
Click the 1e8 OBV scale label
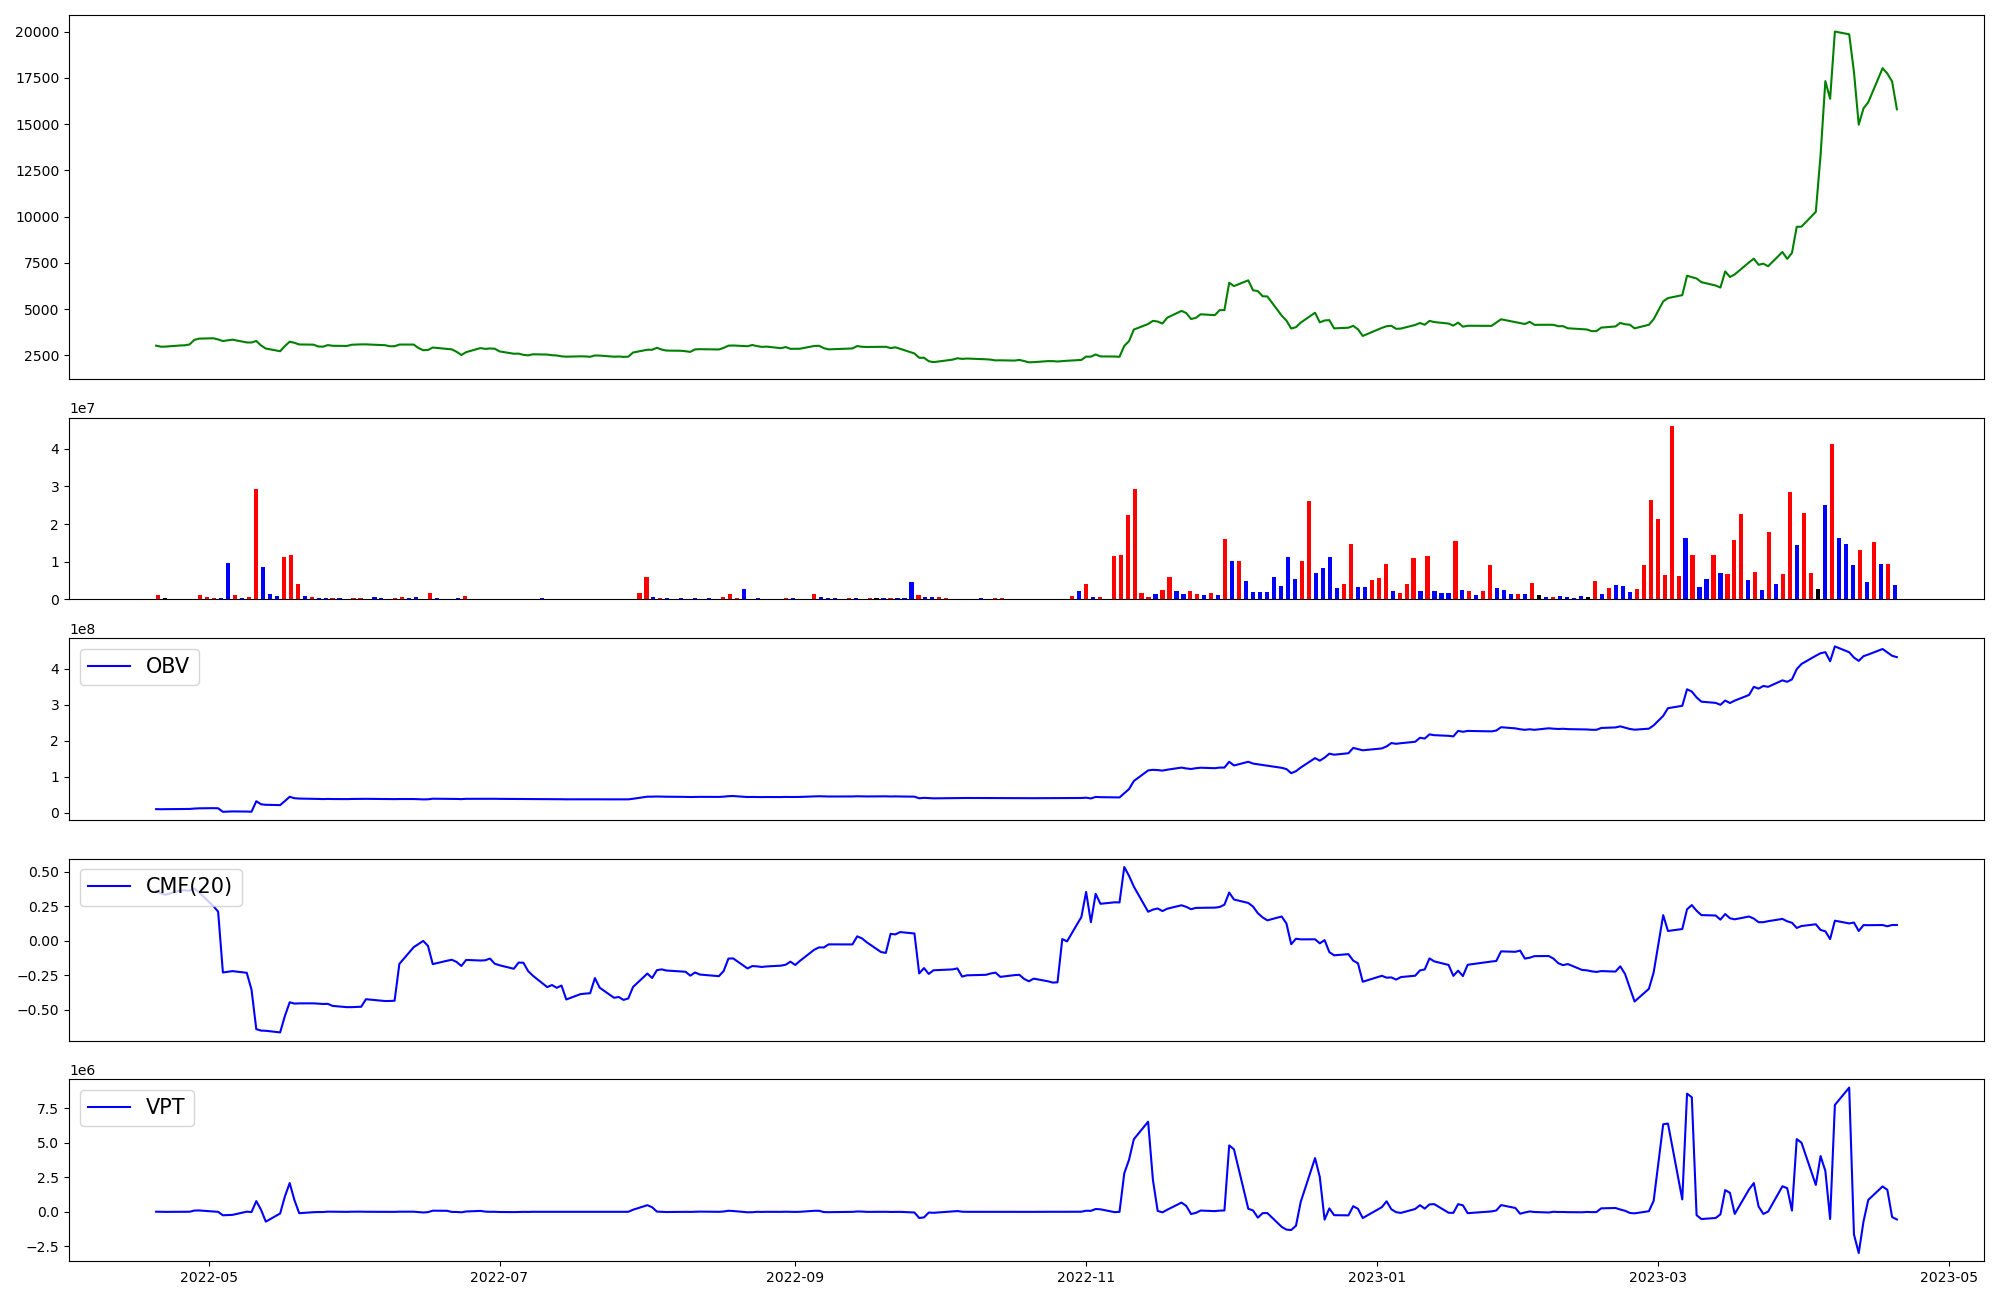[83, 629]
